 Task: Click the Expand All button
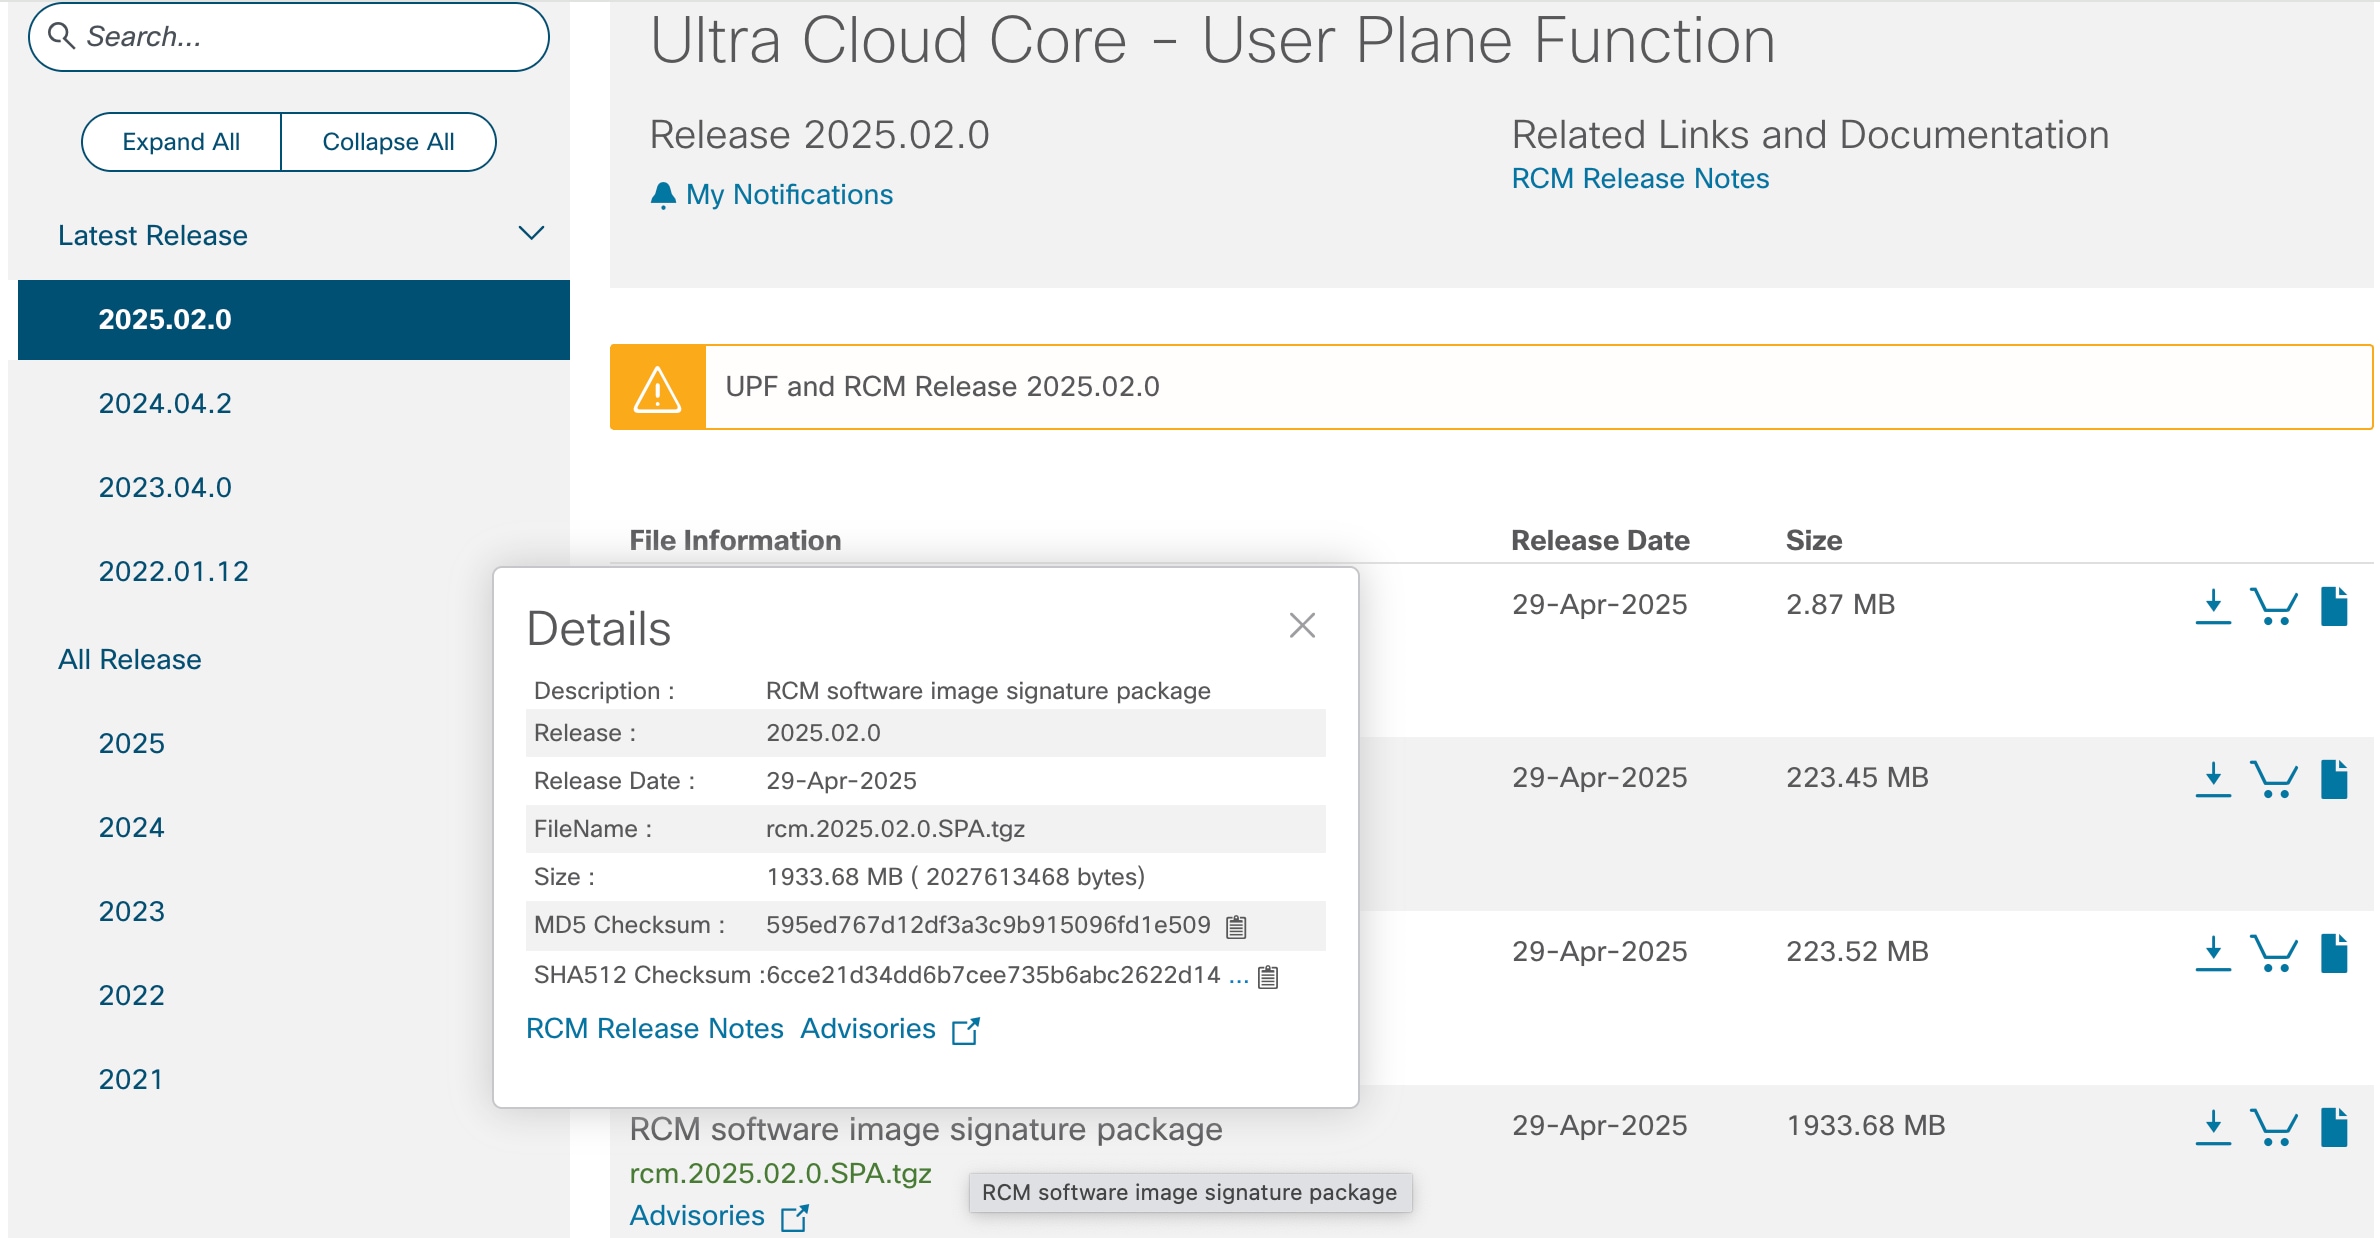[180, 141]
